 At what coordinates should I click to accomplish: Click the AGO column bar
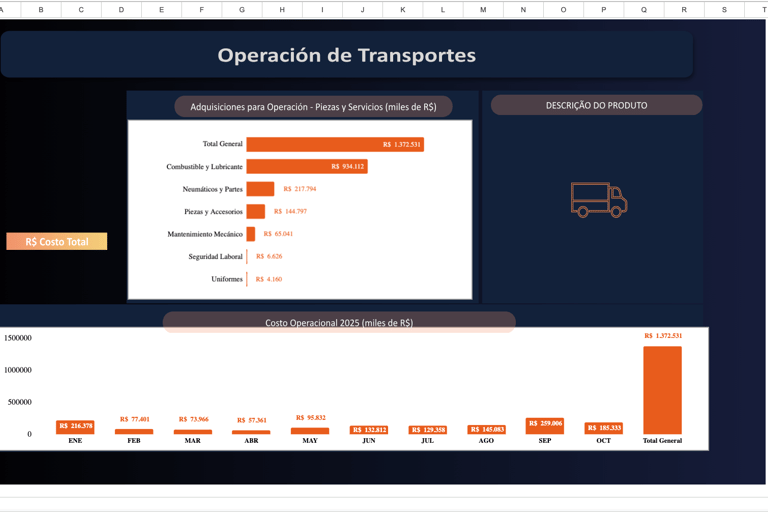[x=486, y=429]
